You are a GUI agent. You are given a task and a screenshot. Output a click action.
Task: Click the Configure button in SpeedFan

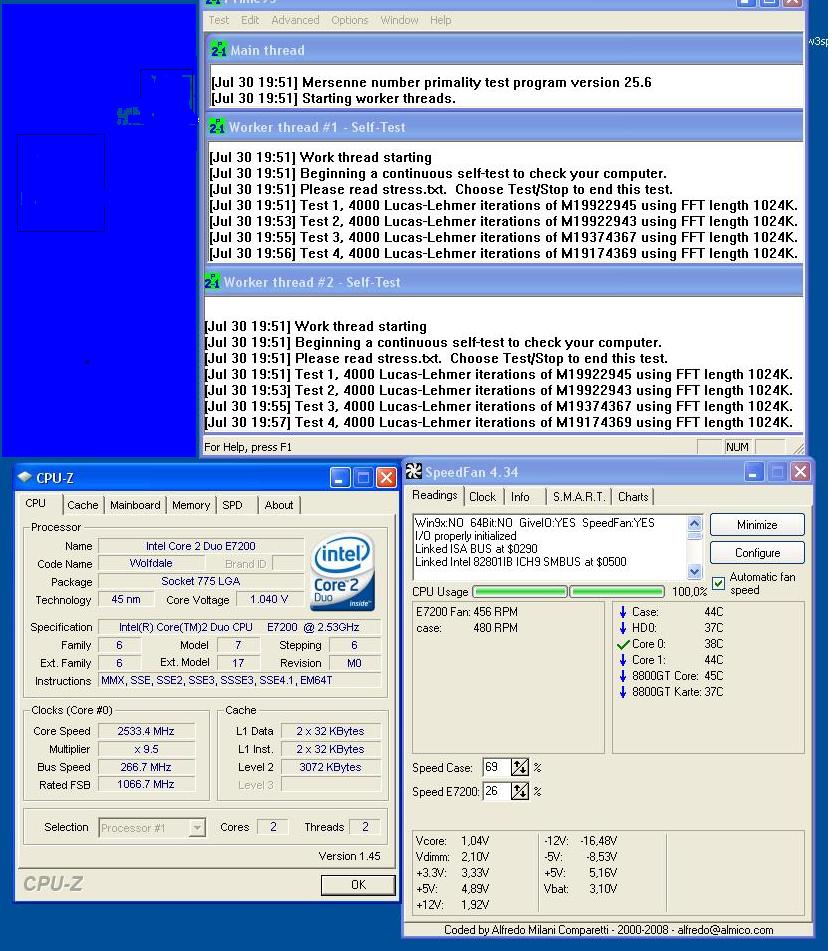pos(757,553)
